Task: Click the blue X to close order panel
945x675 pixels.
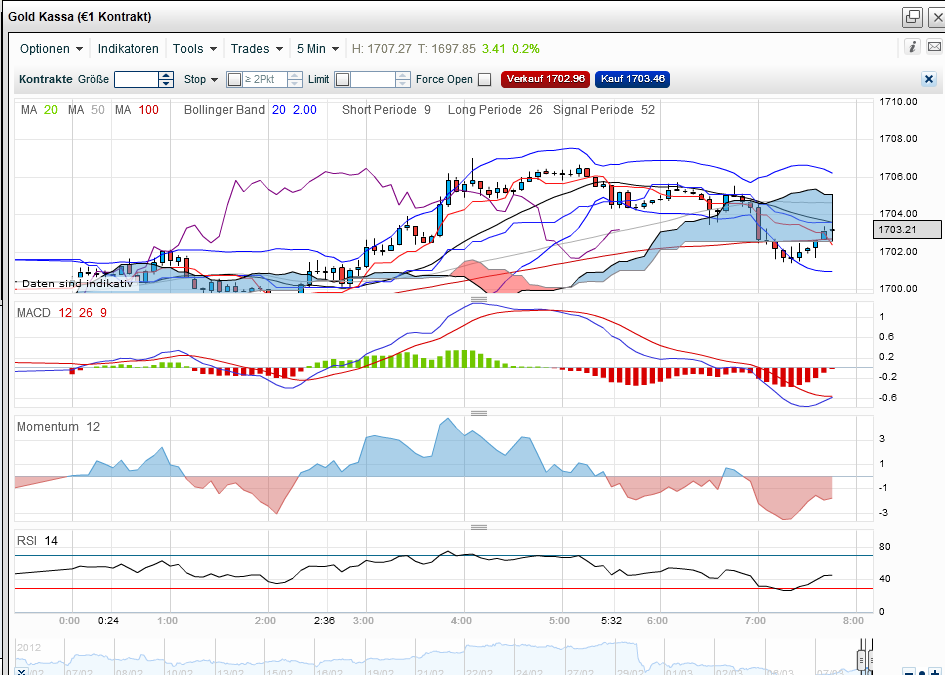Action: click(x=928, y=79)
